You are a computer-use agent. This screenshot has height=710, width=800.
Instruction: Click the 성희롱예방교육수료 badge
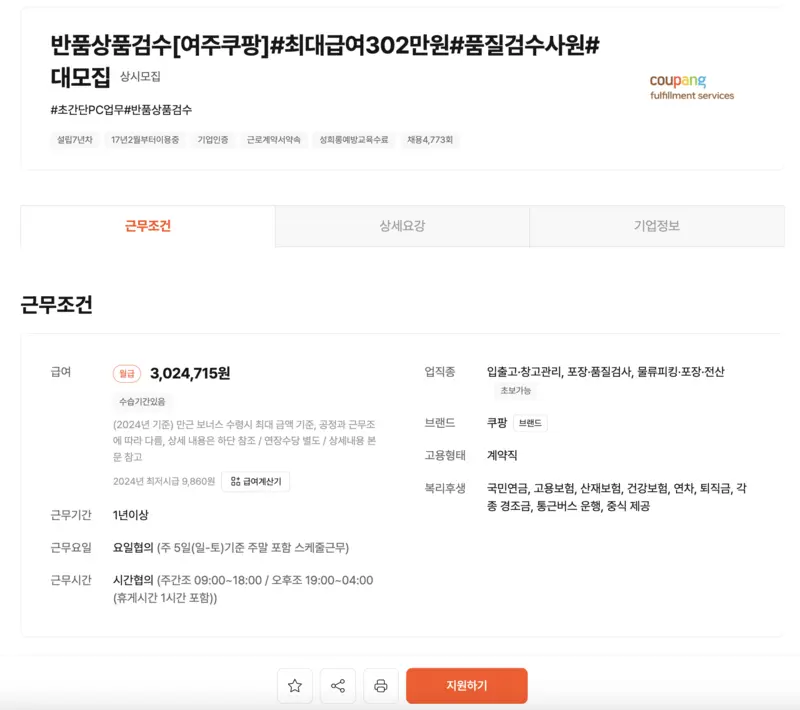(354, 140)
